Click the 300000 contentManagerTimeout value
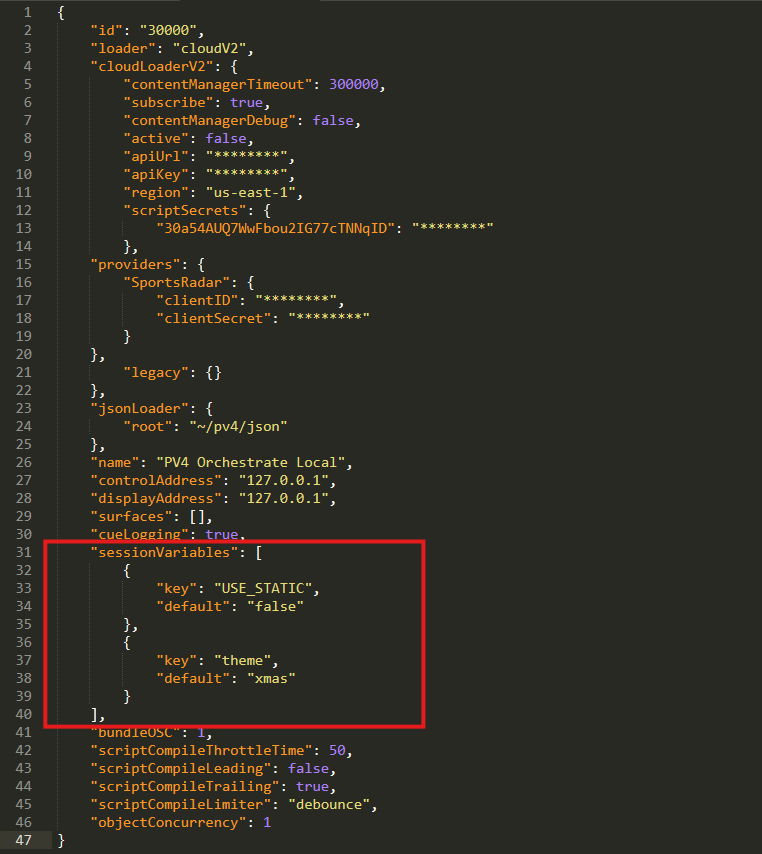The width and height of the screenshot is (762, 854). 353,84
